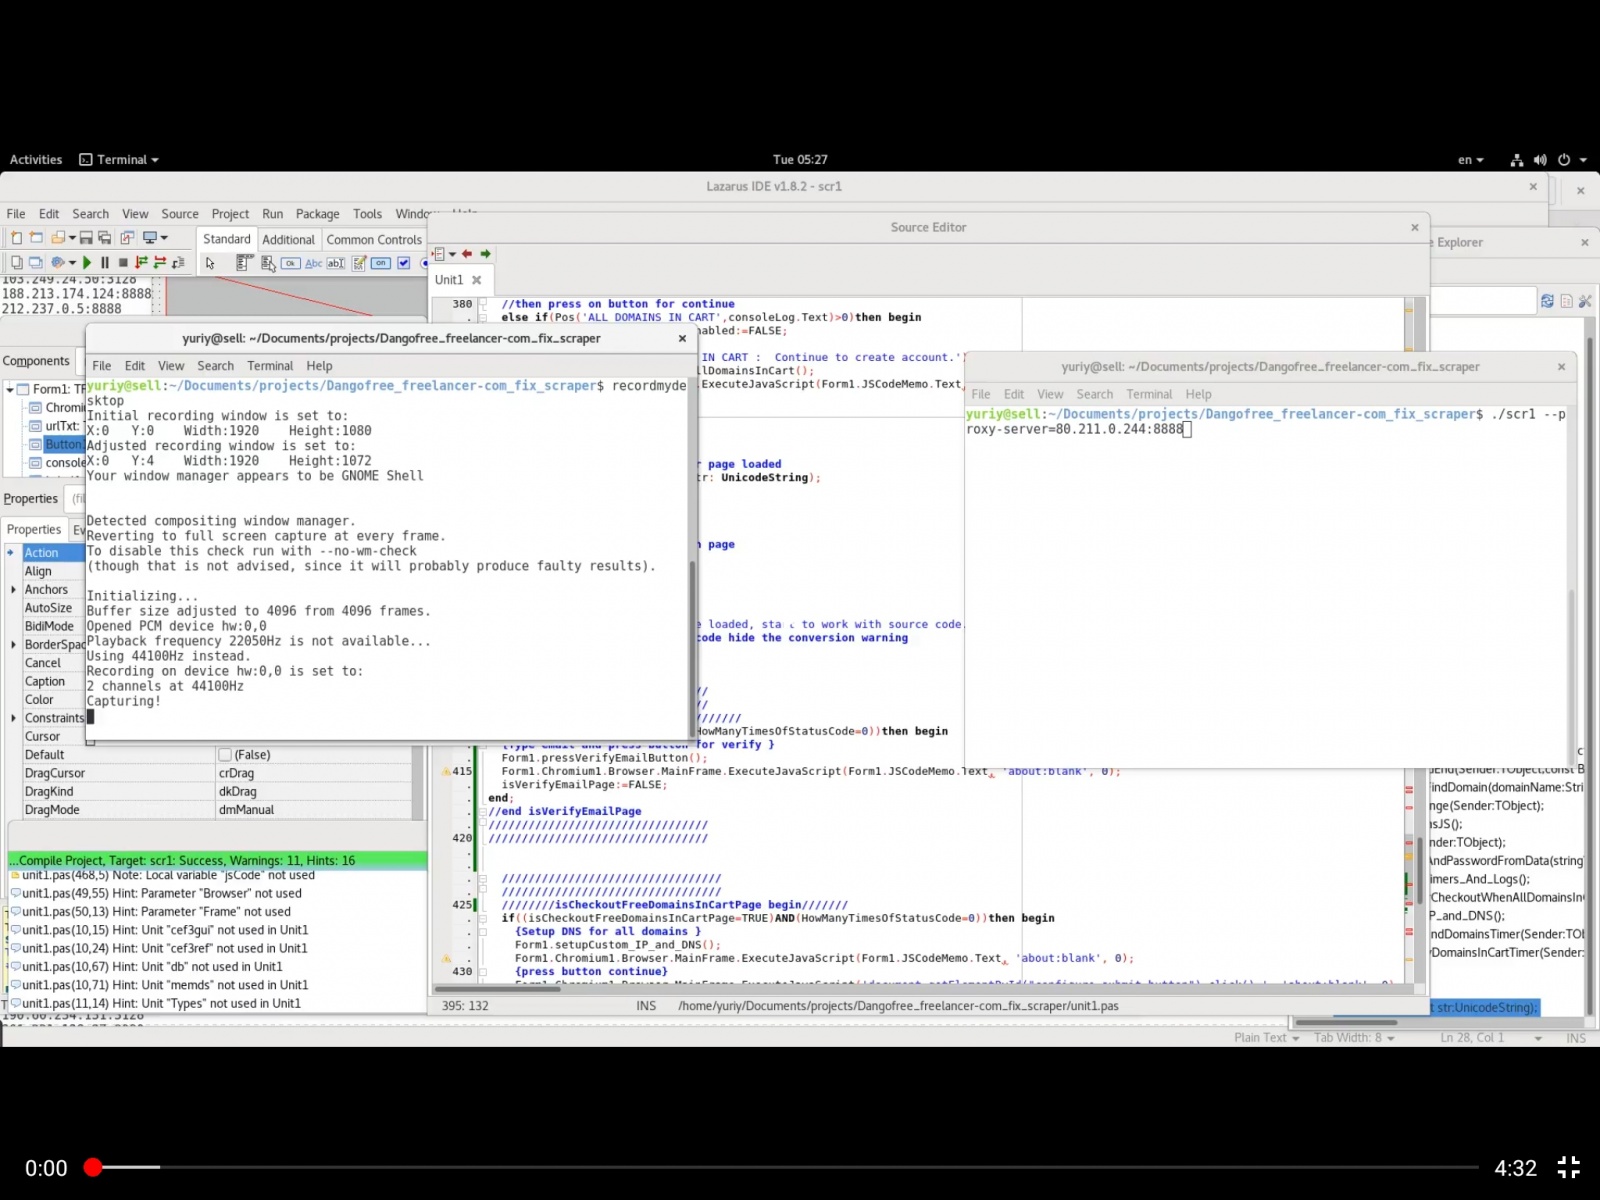
Task: Switch to the Additional palette tab
Action: point(288,240)
